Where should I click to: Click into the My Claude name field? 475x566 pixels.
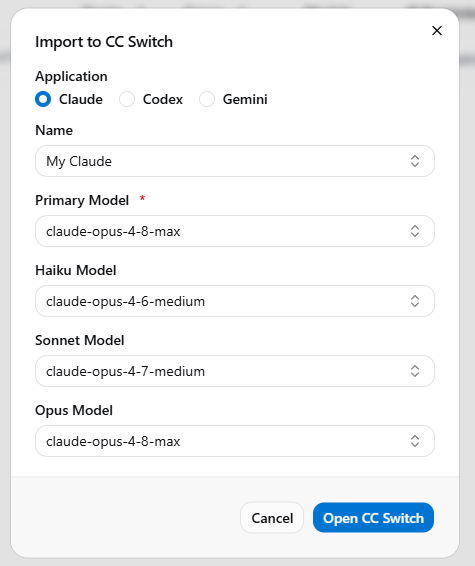point(235,161)
